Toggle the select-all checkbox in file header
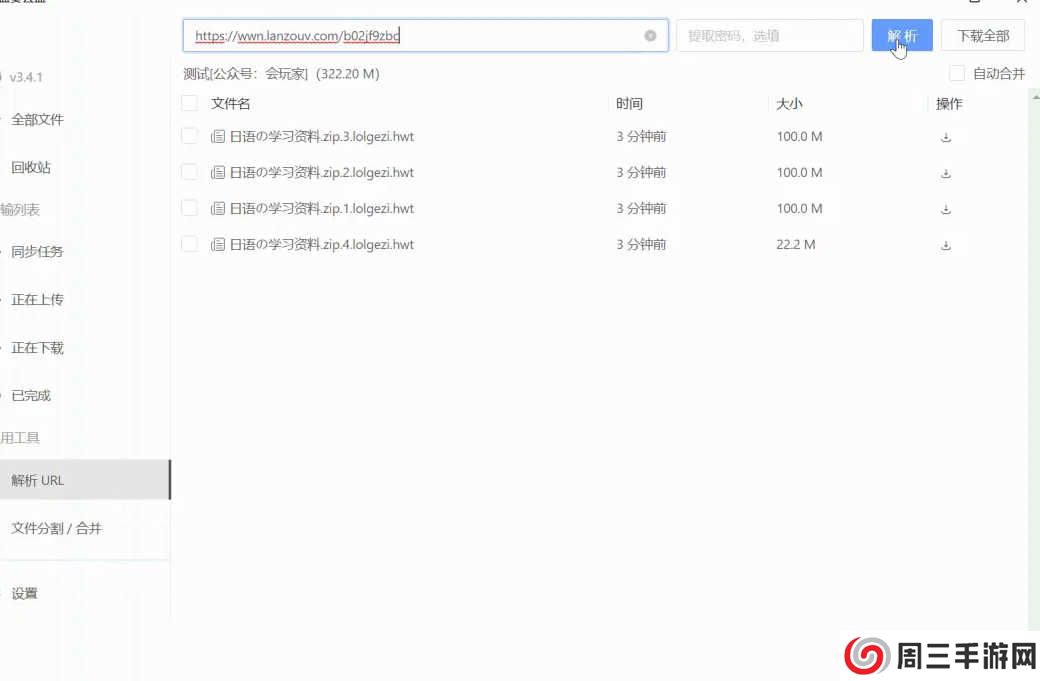Screen dimensions: 1040x681 pos(189,103)
